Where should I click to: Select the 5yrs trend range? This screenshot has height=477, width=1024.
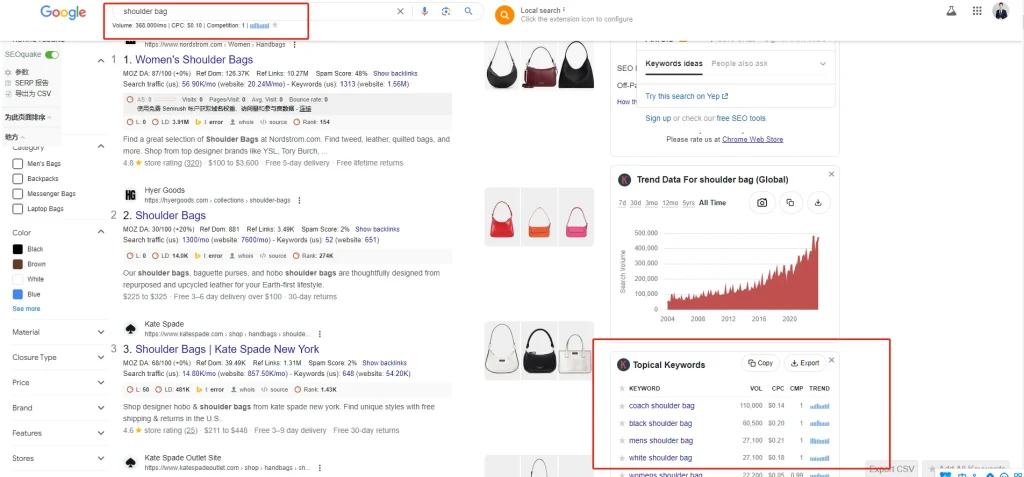[688, 203]
